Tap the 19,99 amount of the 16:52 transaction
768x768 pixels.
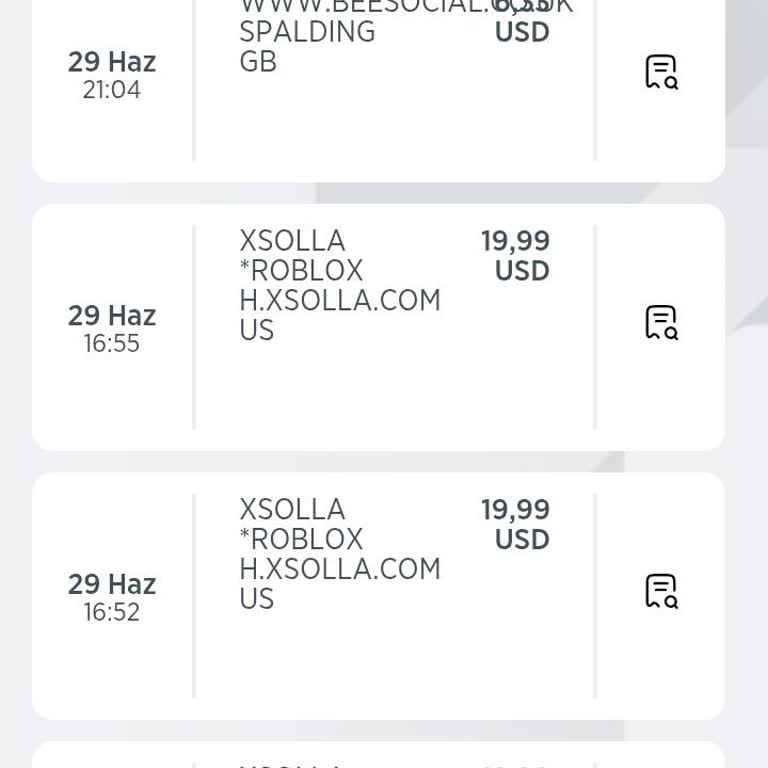click(515, 509)
